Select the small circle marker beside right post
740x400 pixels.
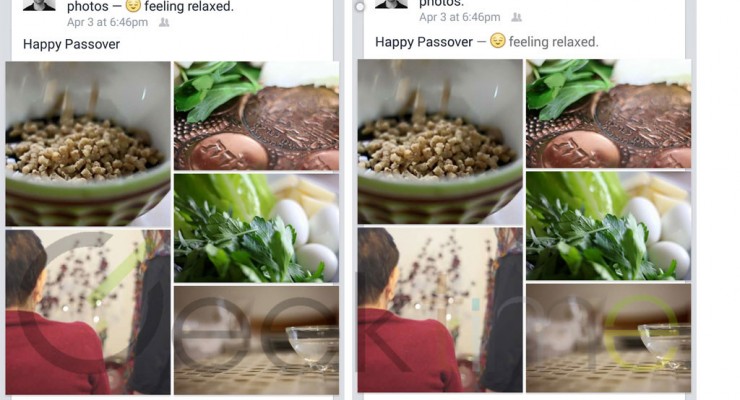(x=360, y=7)
